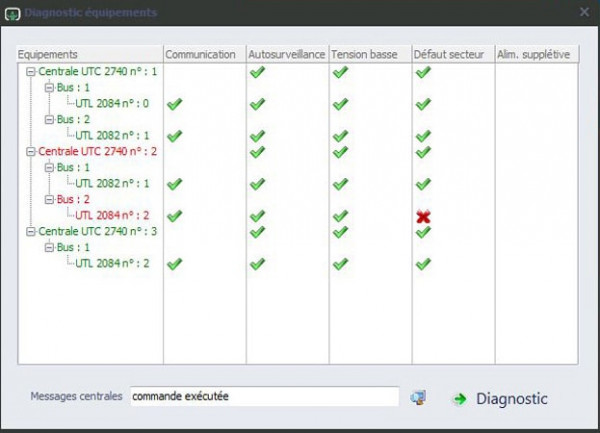This screenshot has height=433, width=600.
Task: Select the UTL 2084 n° : 0 item
Action: [112, 103]
